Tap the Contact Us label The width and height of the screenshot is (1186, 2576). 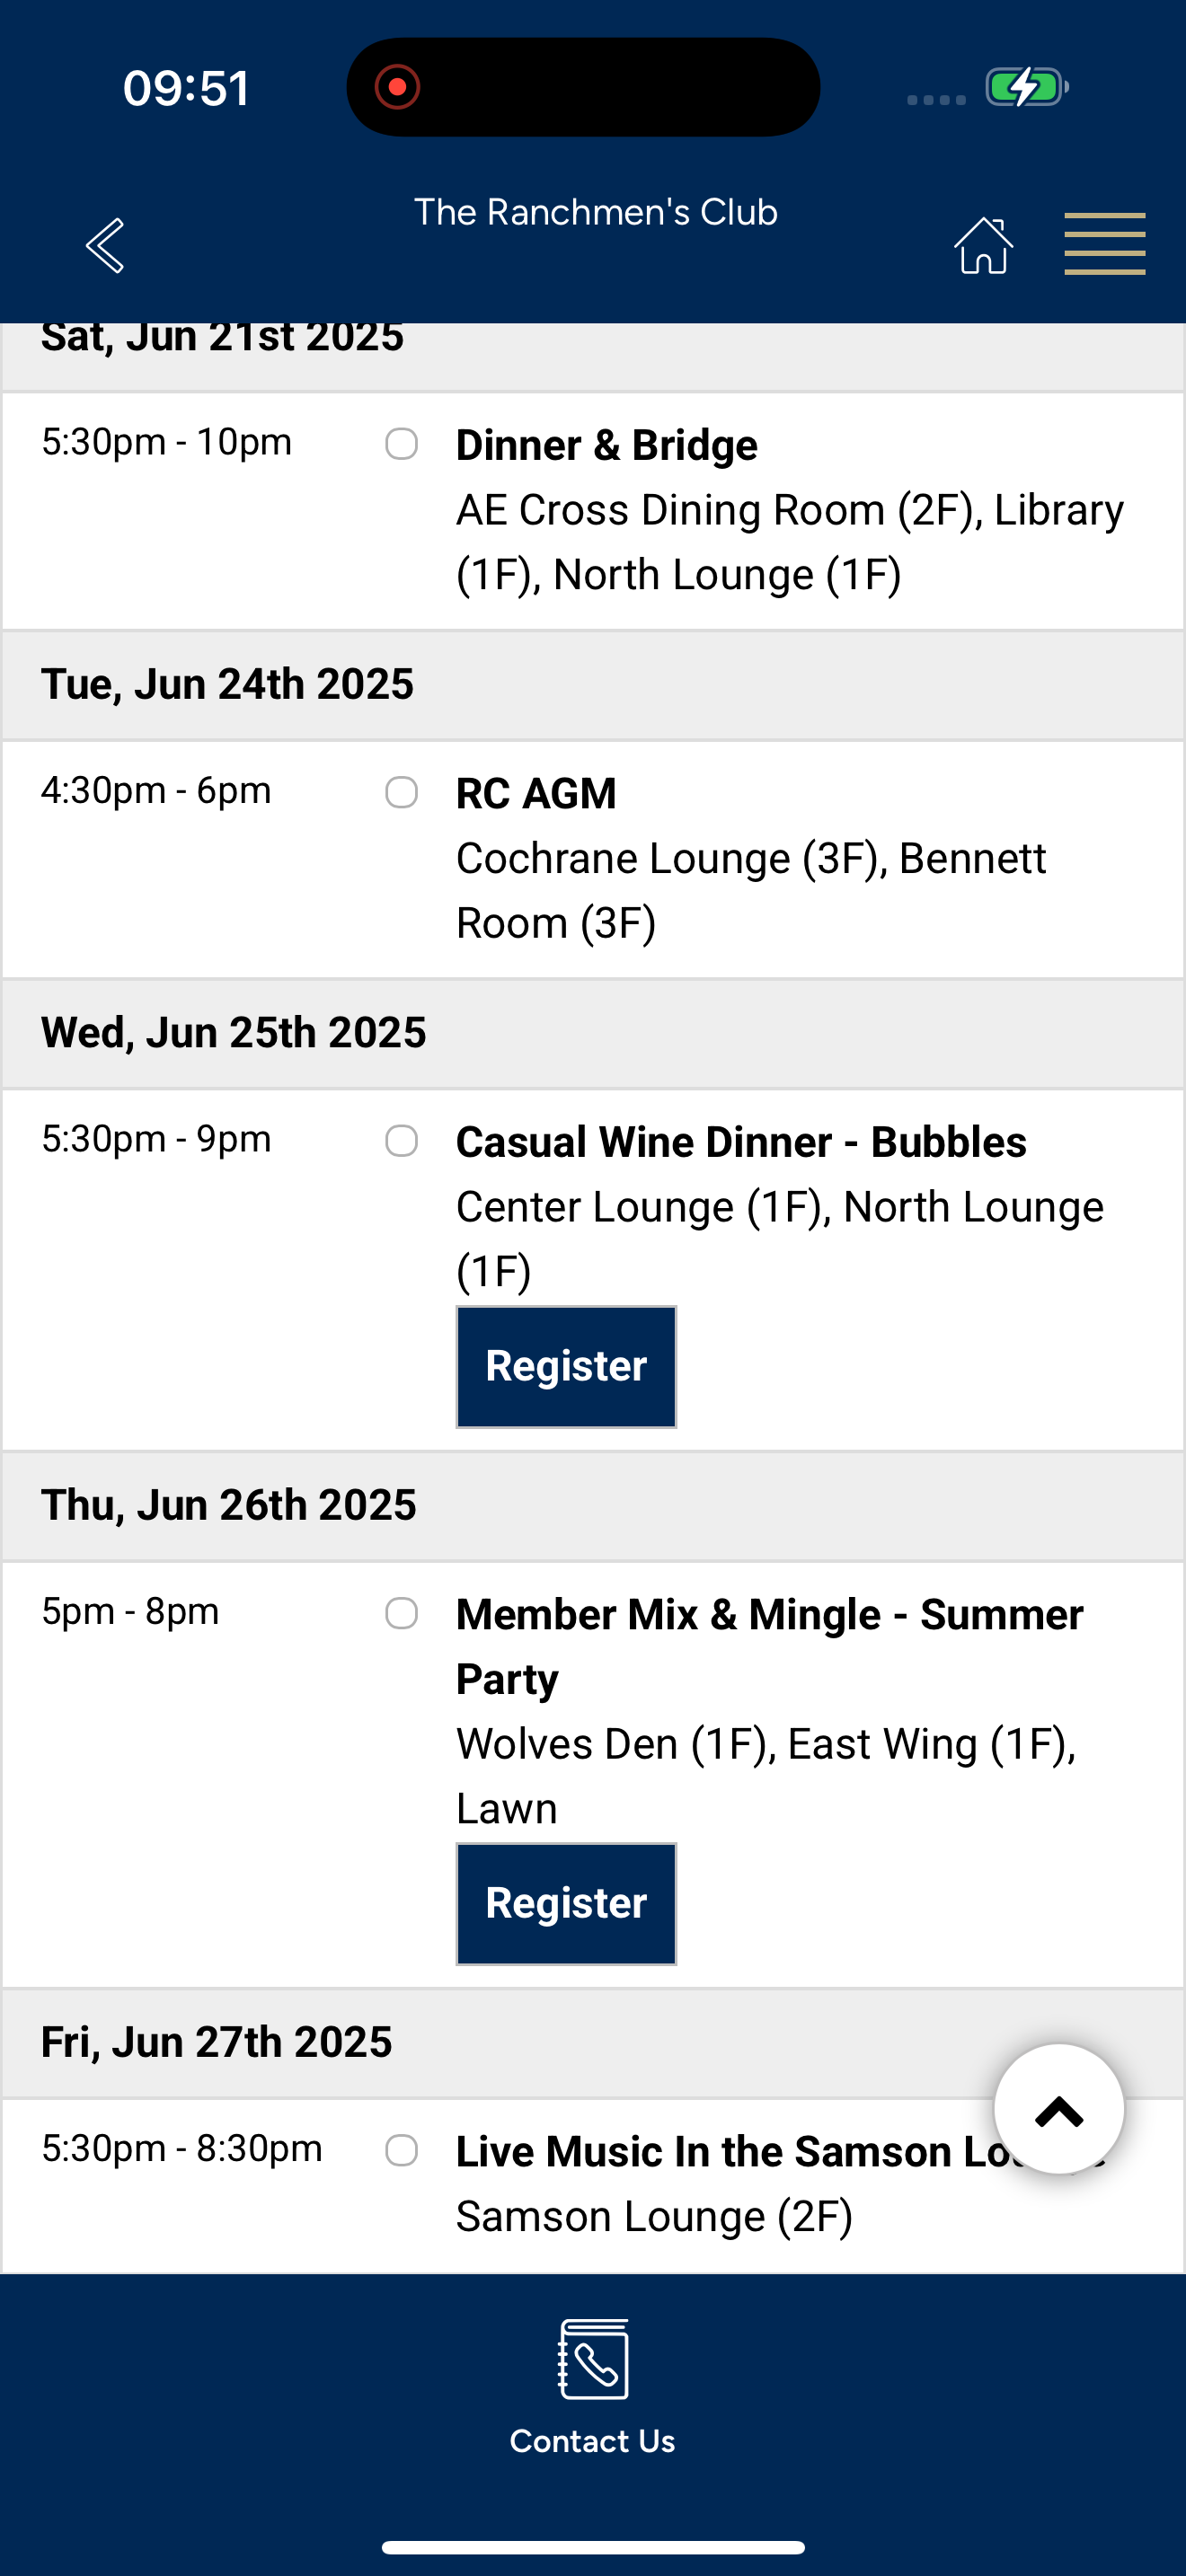tap(593, 2441)
